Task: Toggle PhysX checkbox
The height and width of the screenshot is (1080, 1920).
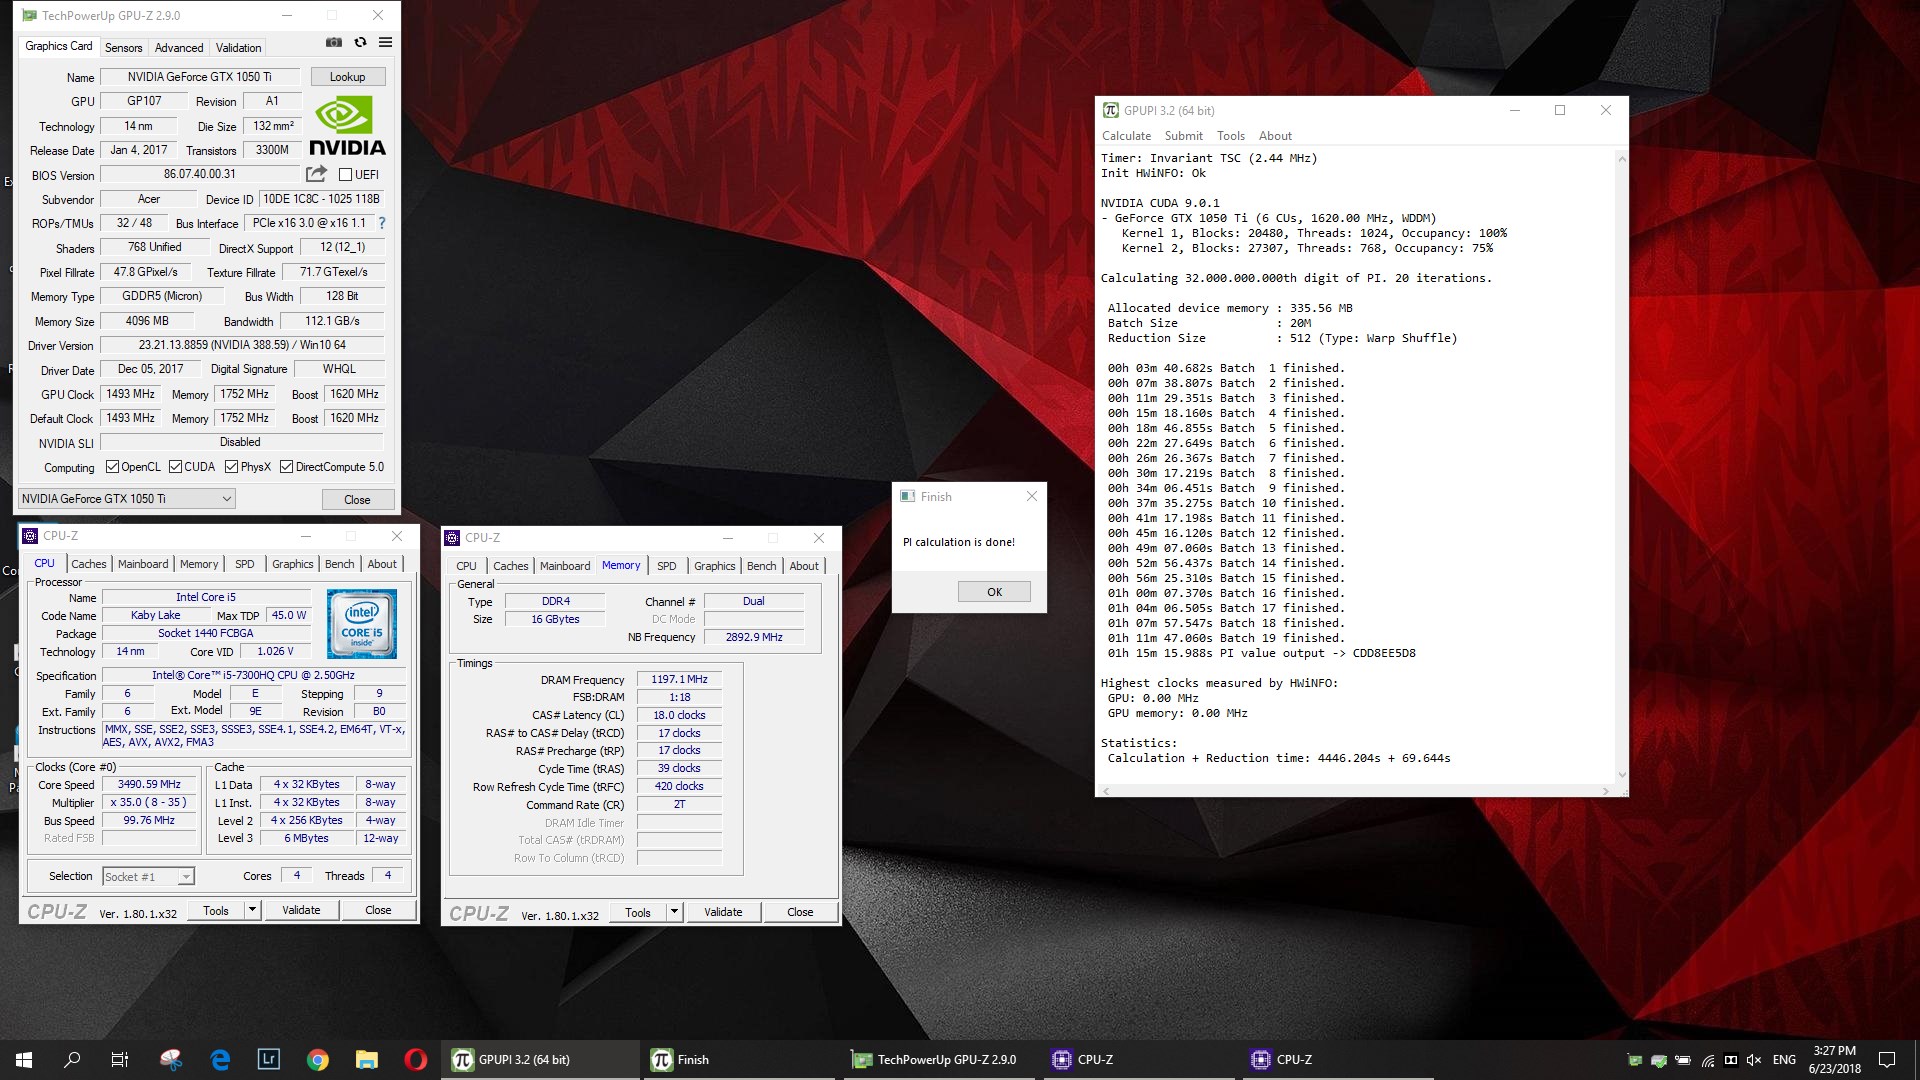Action: pyautogui.click(x=231, y=467)
